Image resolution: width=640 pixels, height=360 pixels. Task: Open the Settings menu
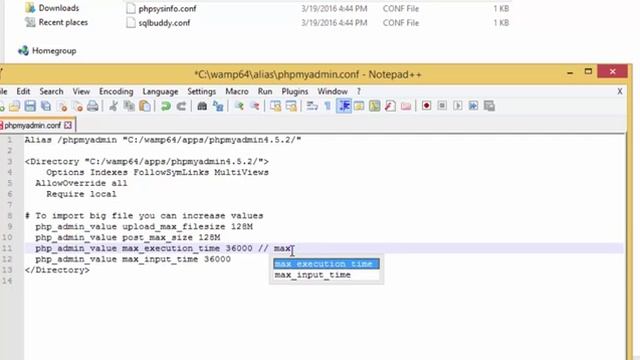pos(202,91)
